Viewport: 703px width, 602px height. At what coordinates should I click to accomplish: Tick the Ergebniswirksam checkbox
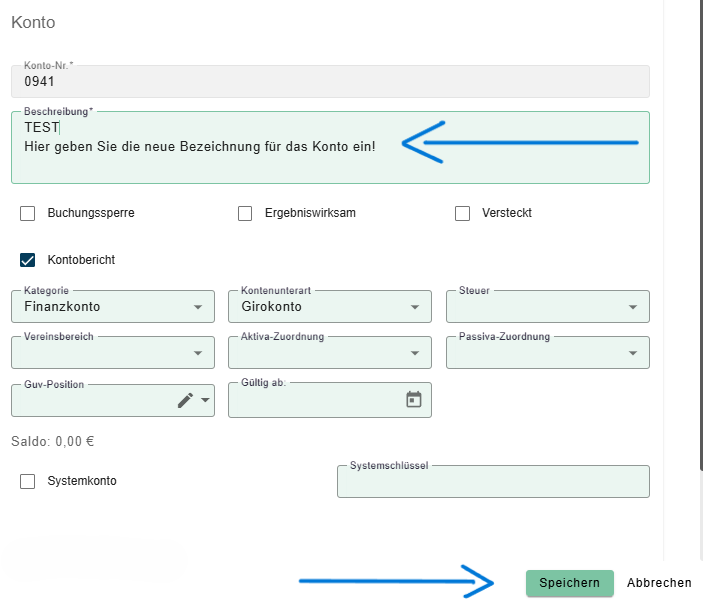245,213
